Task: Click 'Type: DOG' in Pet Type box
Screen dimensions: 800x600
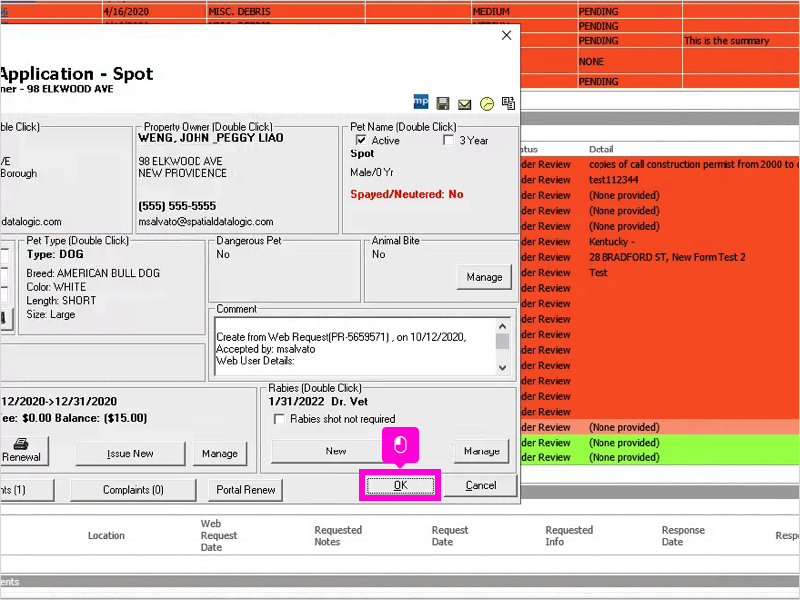Action: coord(55,254)
